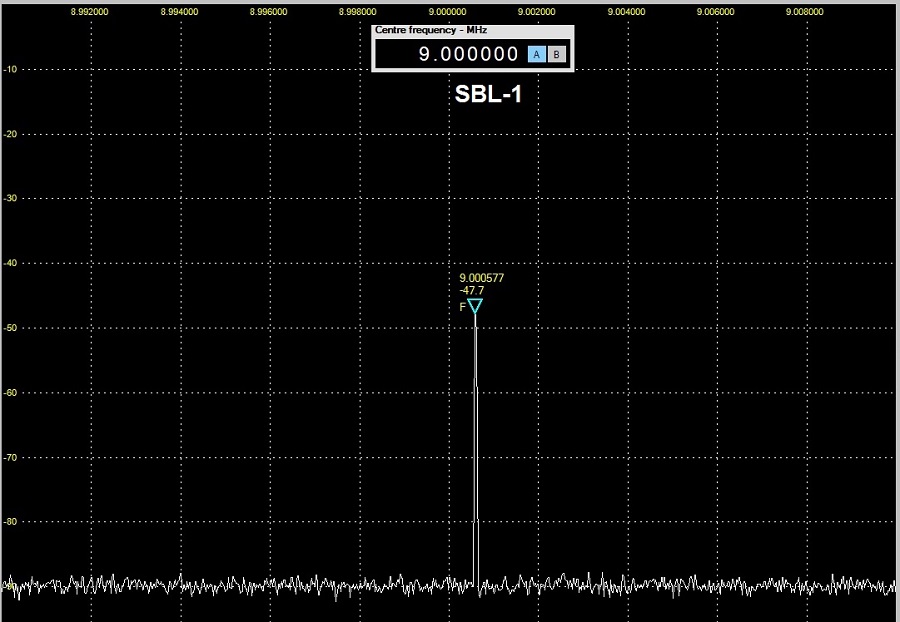The height and width of the screenshot is (622, 900).
Task: Select VFO A in centre frequency box
Action: [537, 55]
